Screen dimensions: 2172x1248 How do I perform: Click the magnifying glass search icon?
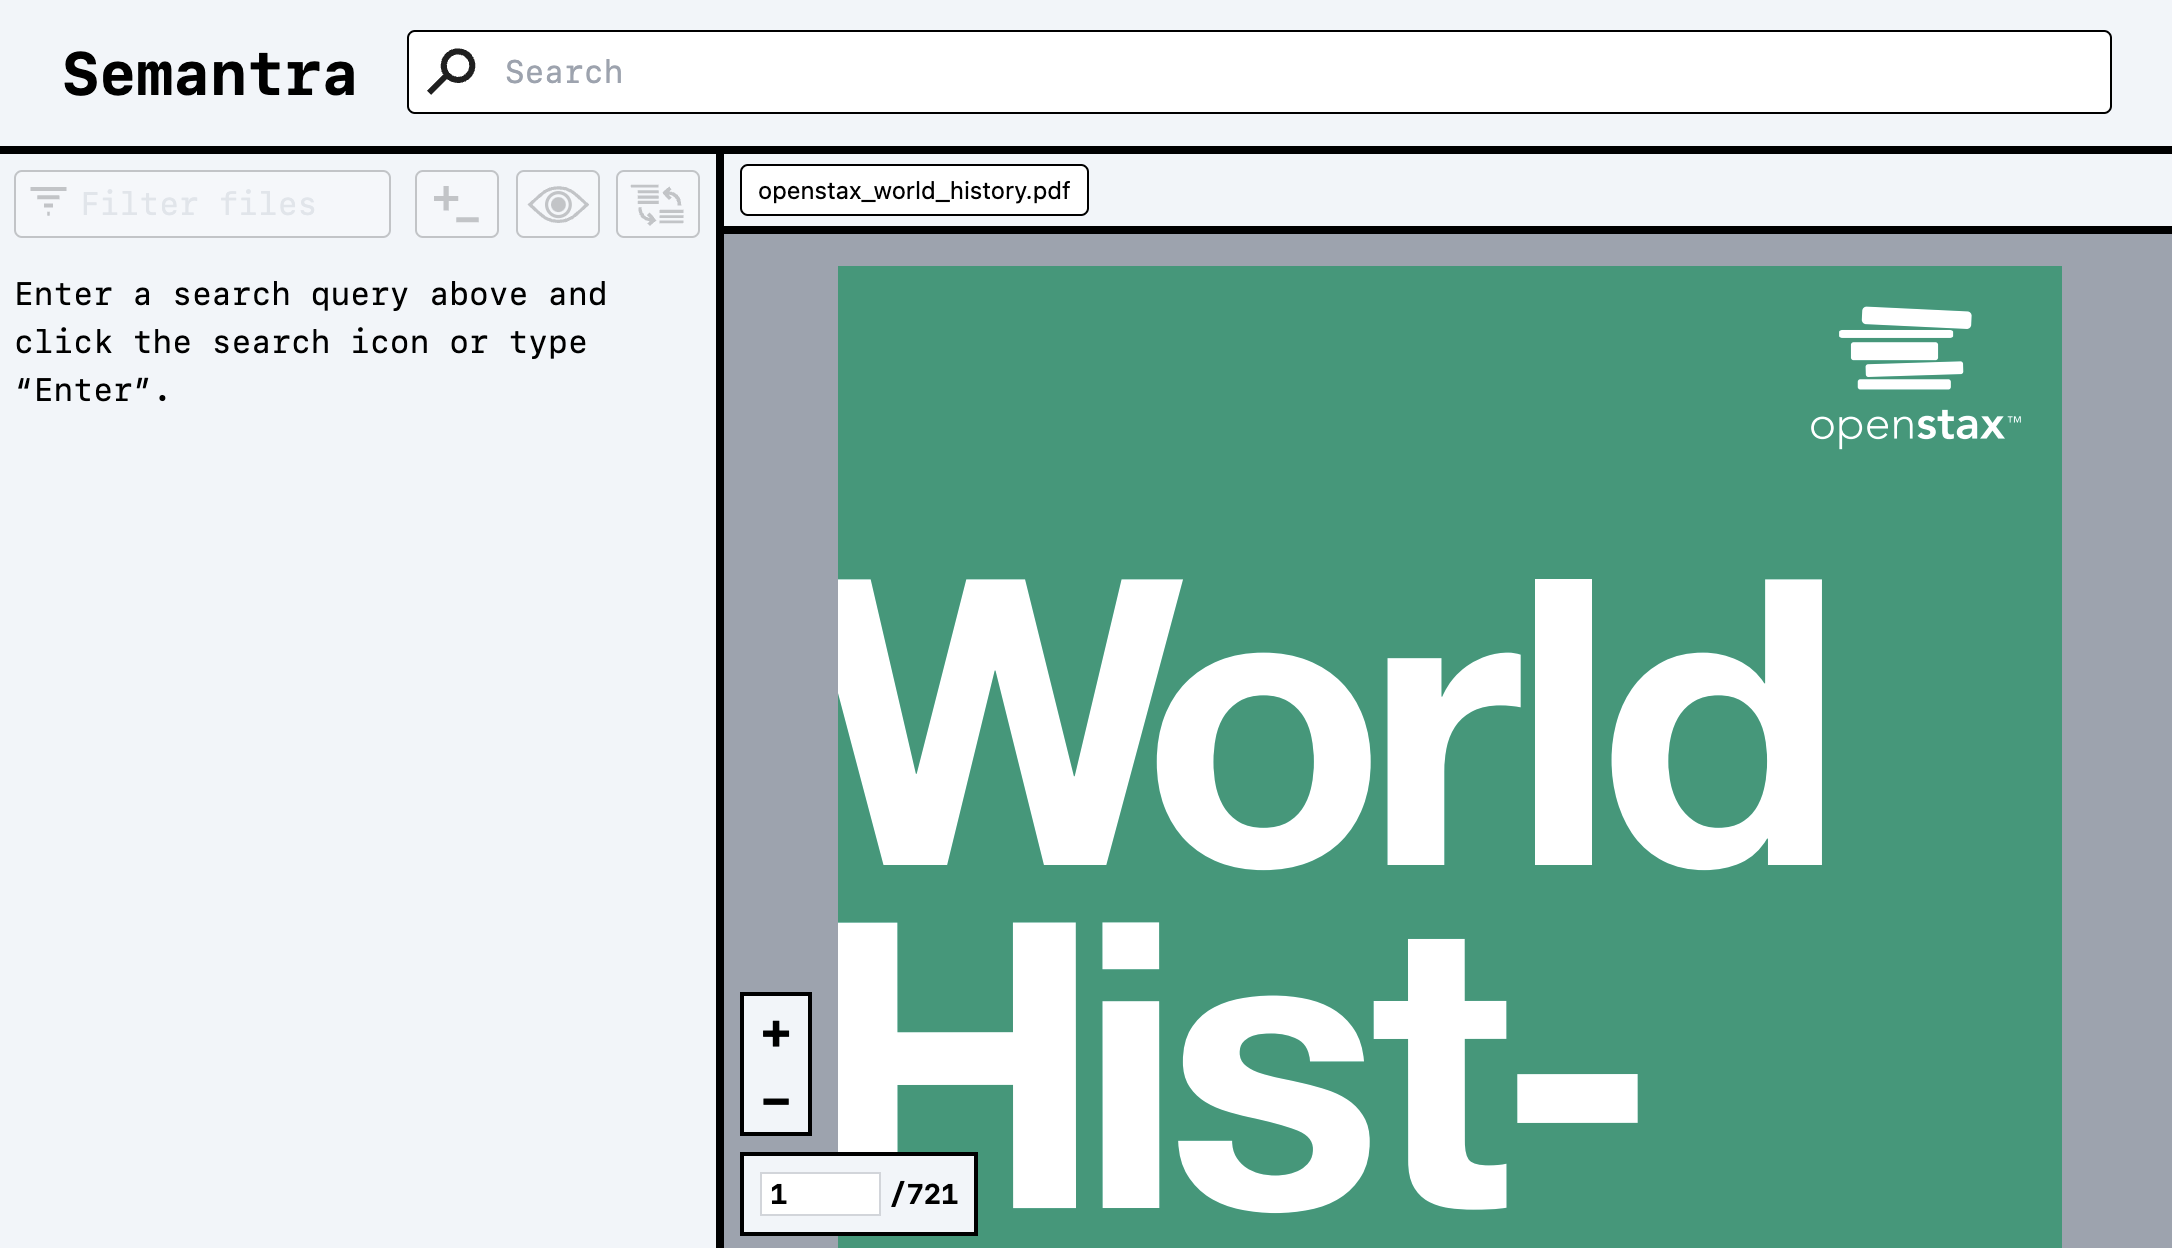coord(452,72)
